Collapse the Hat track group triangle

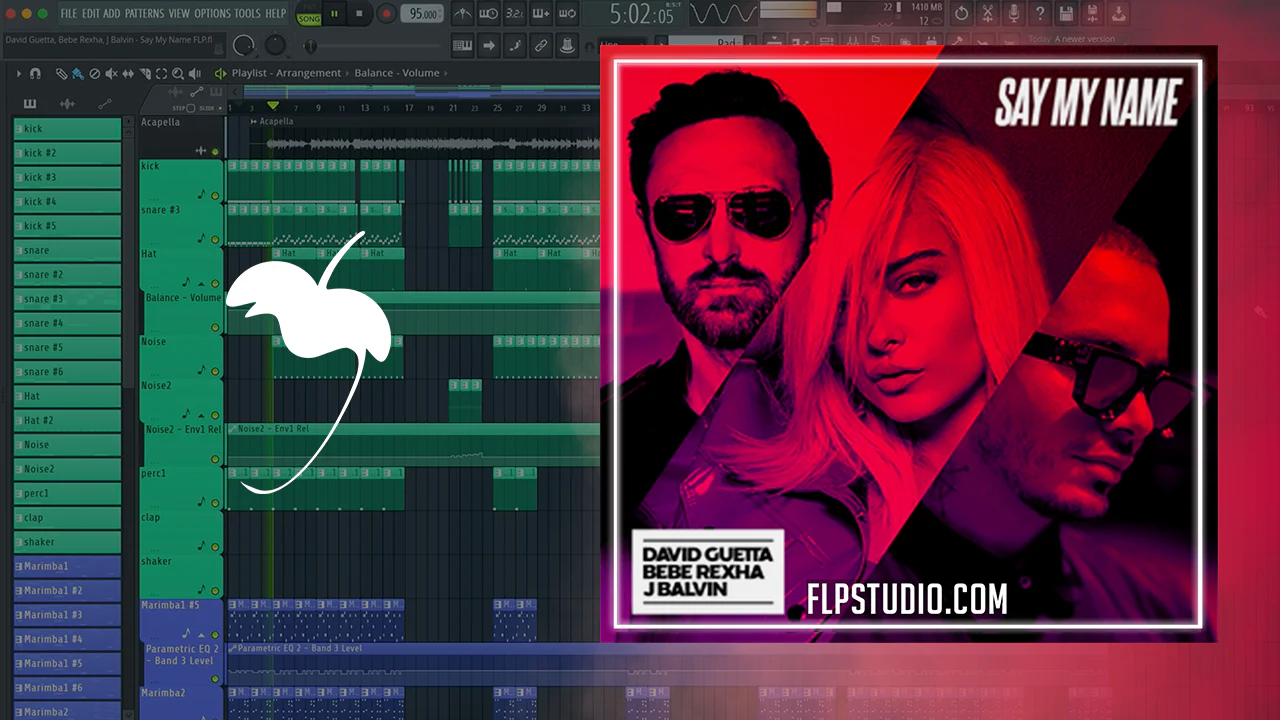pos(200,284)
